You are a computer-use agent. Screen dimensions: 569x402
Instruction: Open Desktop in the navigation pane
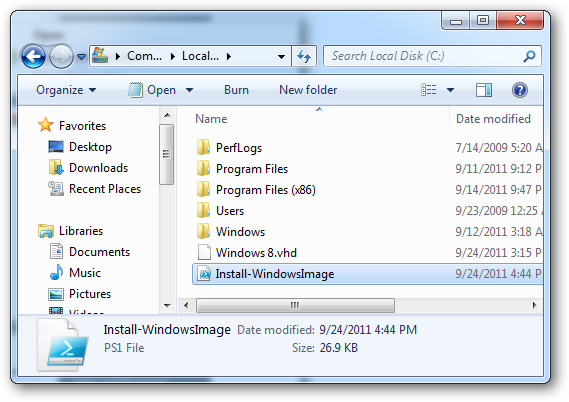pos(90,147)
